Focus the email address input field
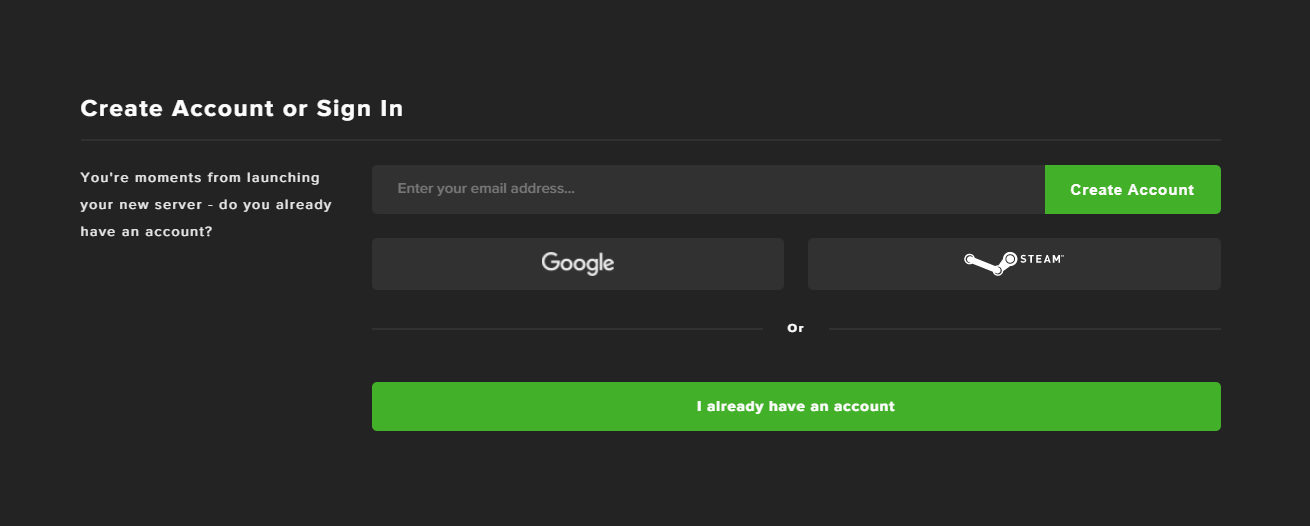 [708, 190]
